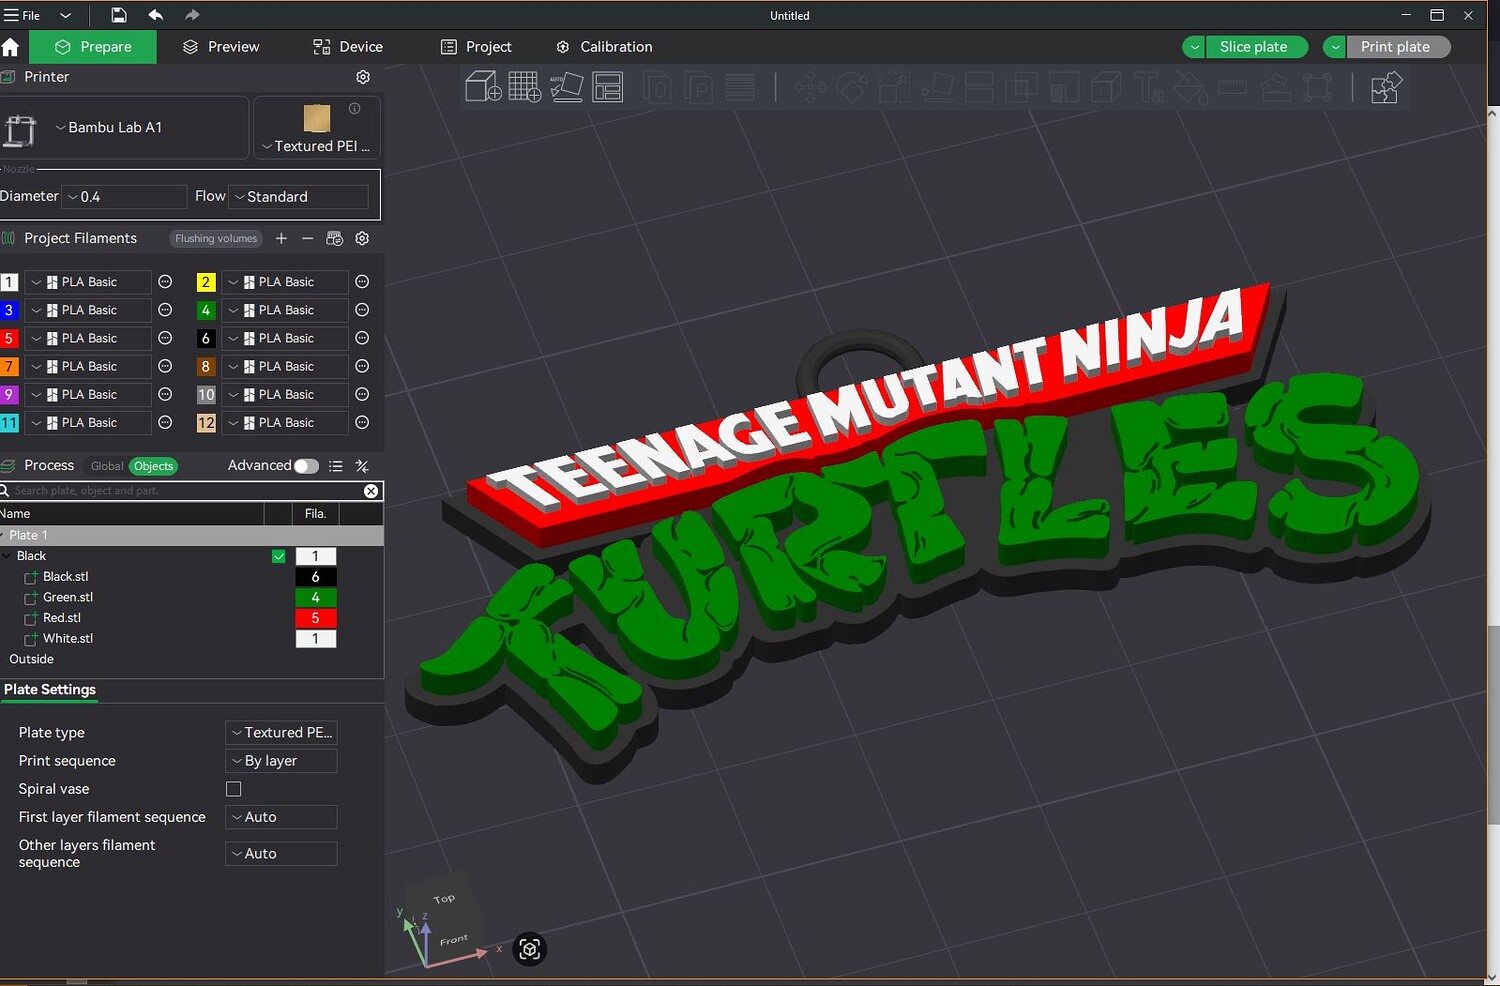Open the nozzle Diameter 0.4 dropdown

click(125, 197)
